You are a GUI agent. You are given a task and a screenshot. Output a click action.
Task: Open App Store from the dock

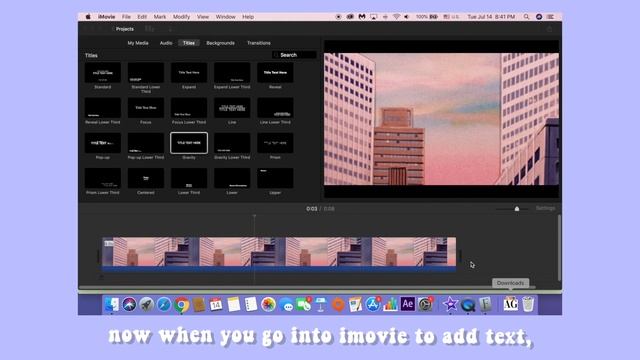[373, 304]
